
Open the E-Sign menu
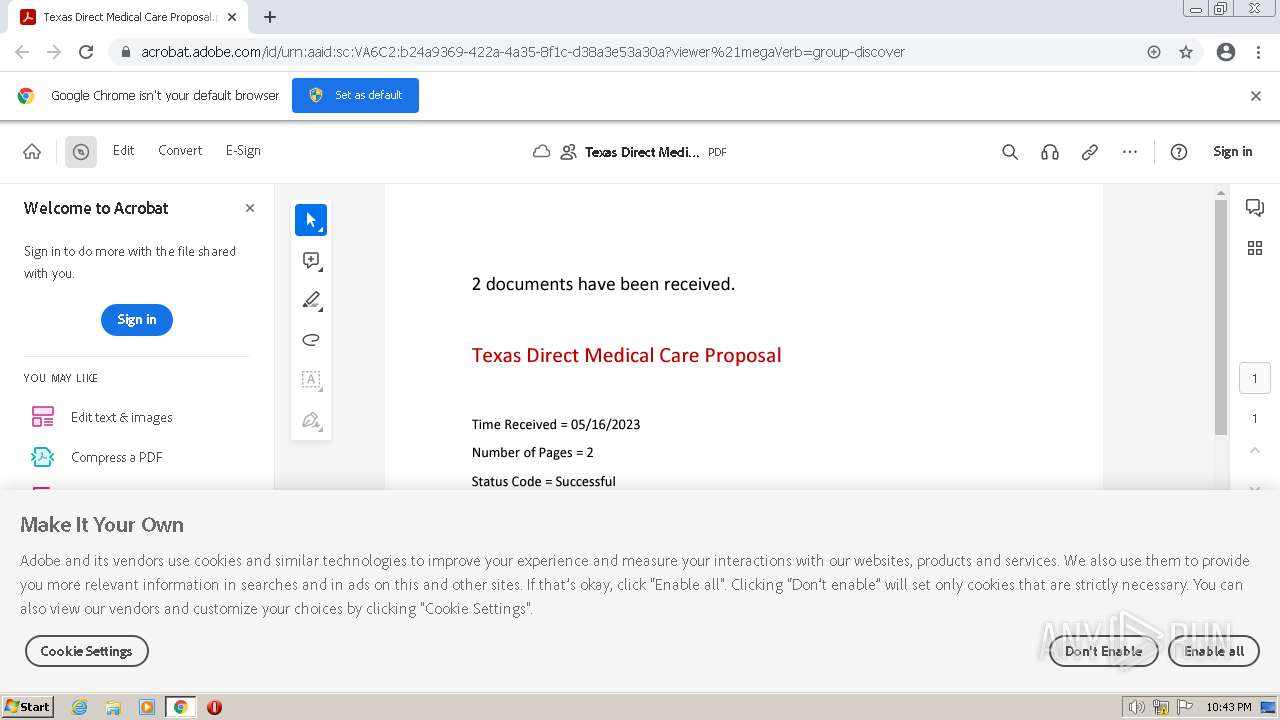coord(243,150)
